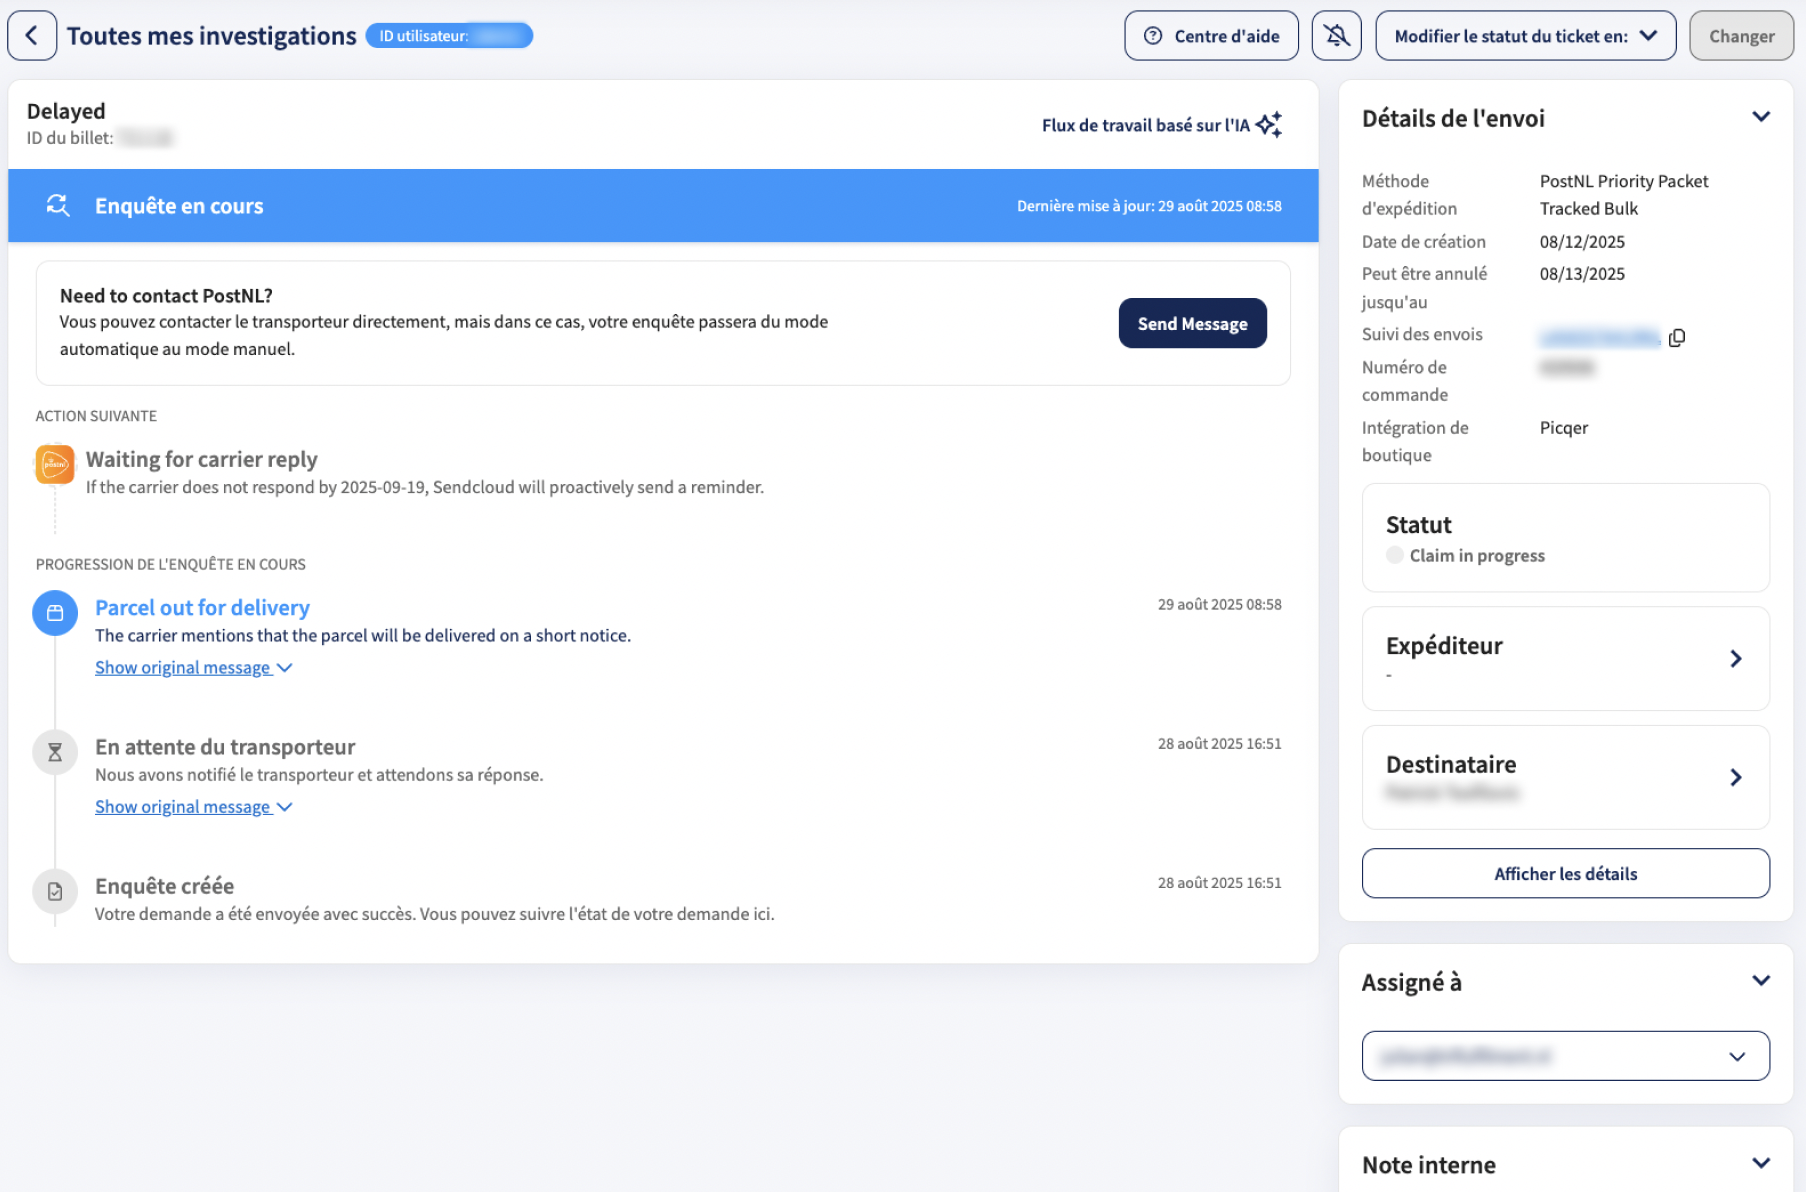
Task: Click the Enquête créée heading
Action: click(x=164, y=886)
